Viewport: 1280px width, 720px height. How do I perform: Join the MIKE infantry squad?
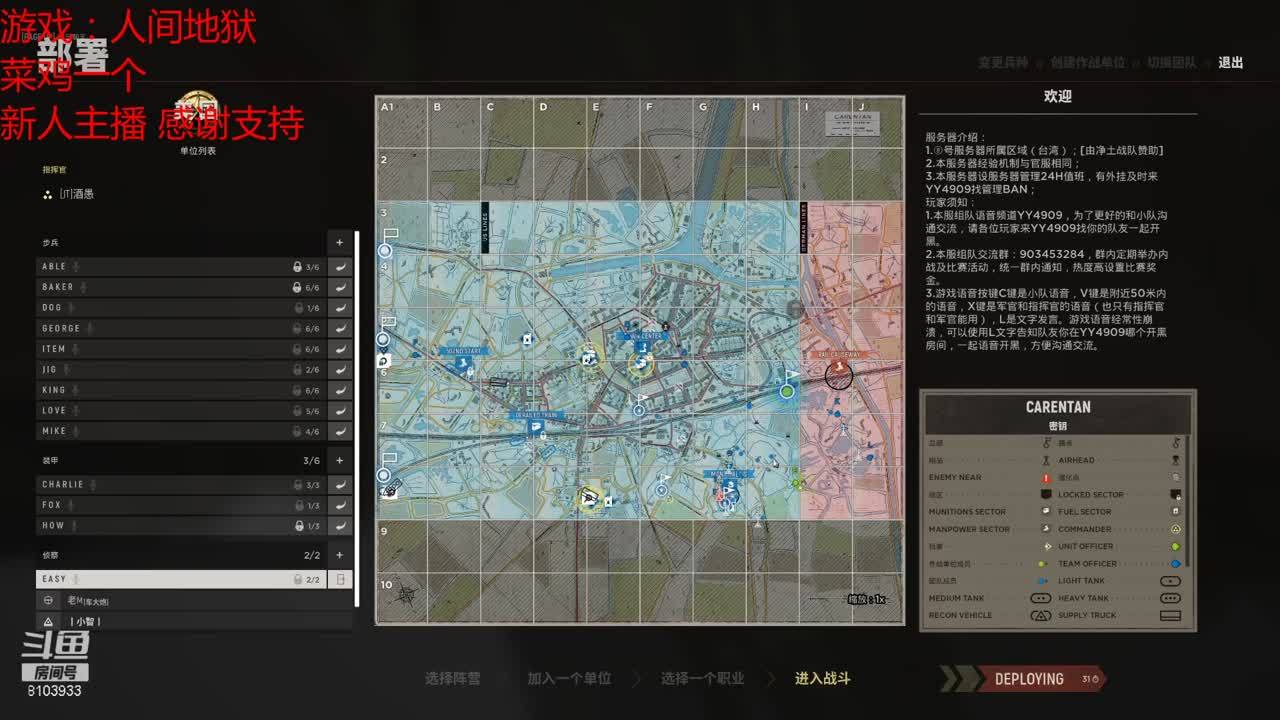pos(340,431)
